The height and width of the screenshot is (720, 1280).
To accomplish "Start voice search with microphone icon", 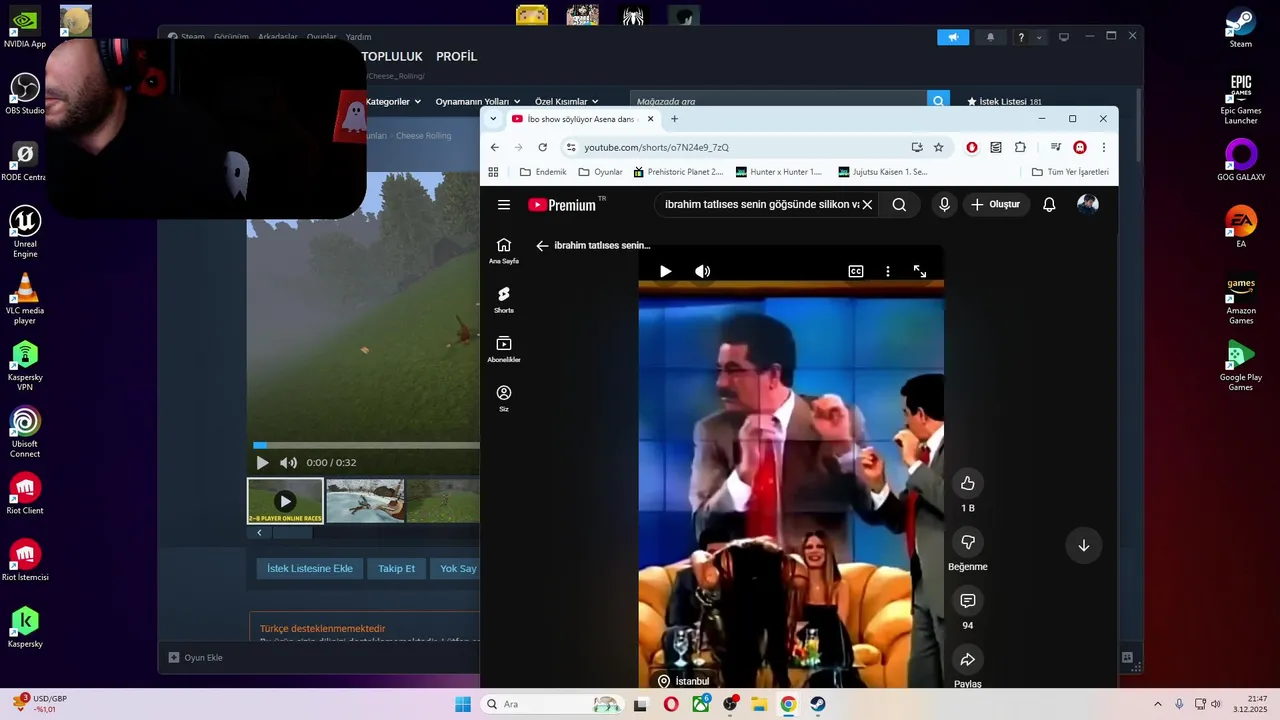I will point(944,205).
